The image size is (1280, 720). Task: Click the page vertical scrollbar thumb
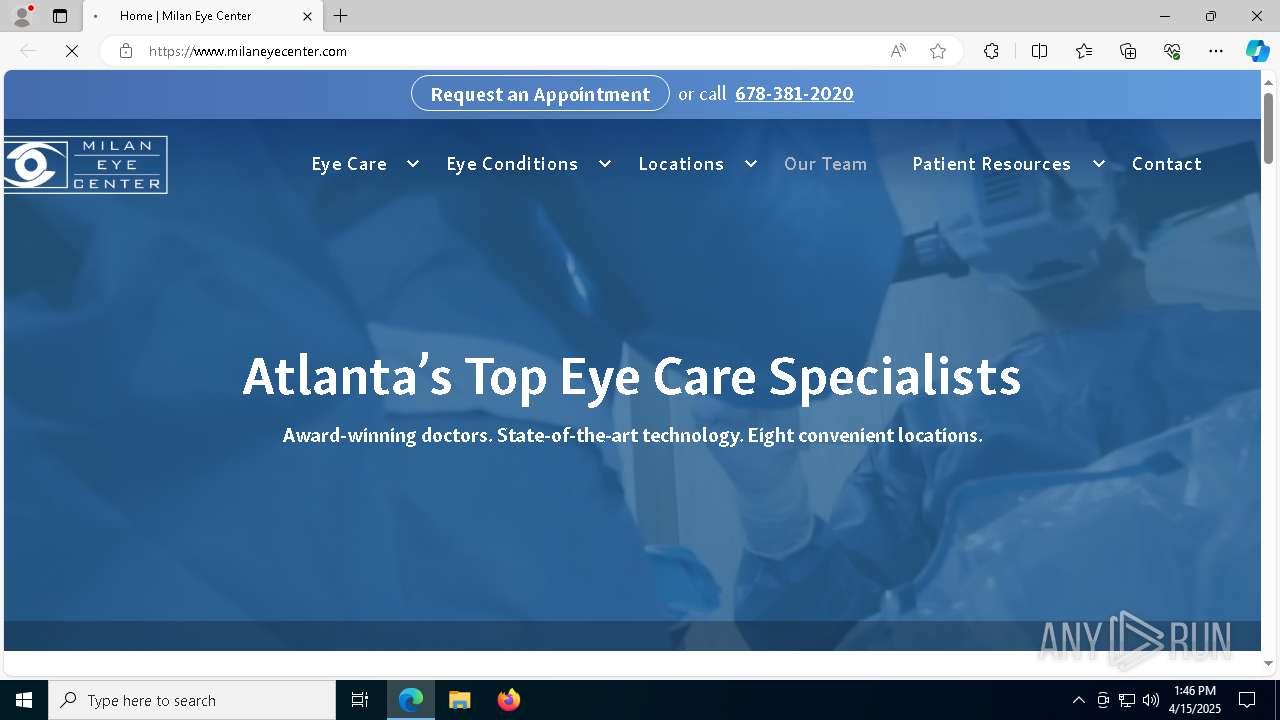(x=1268, y=128)
